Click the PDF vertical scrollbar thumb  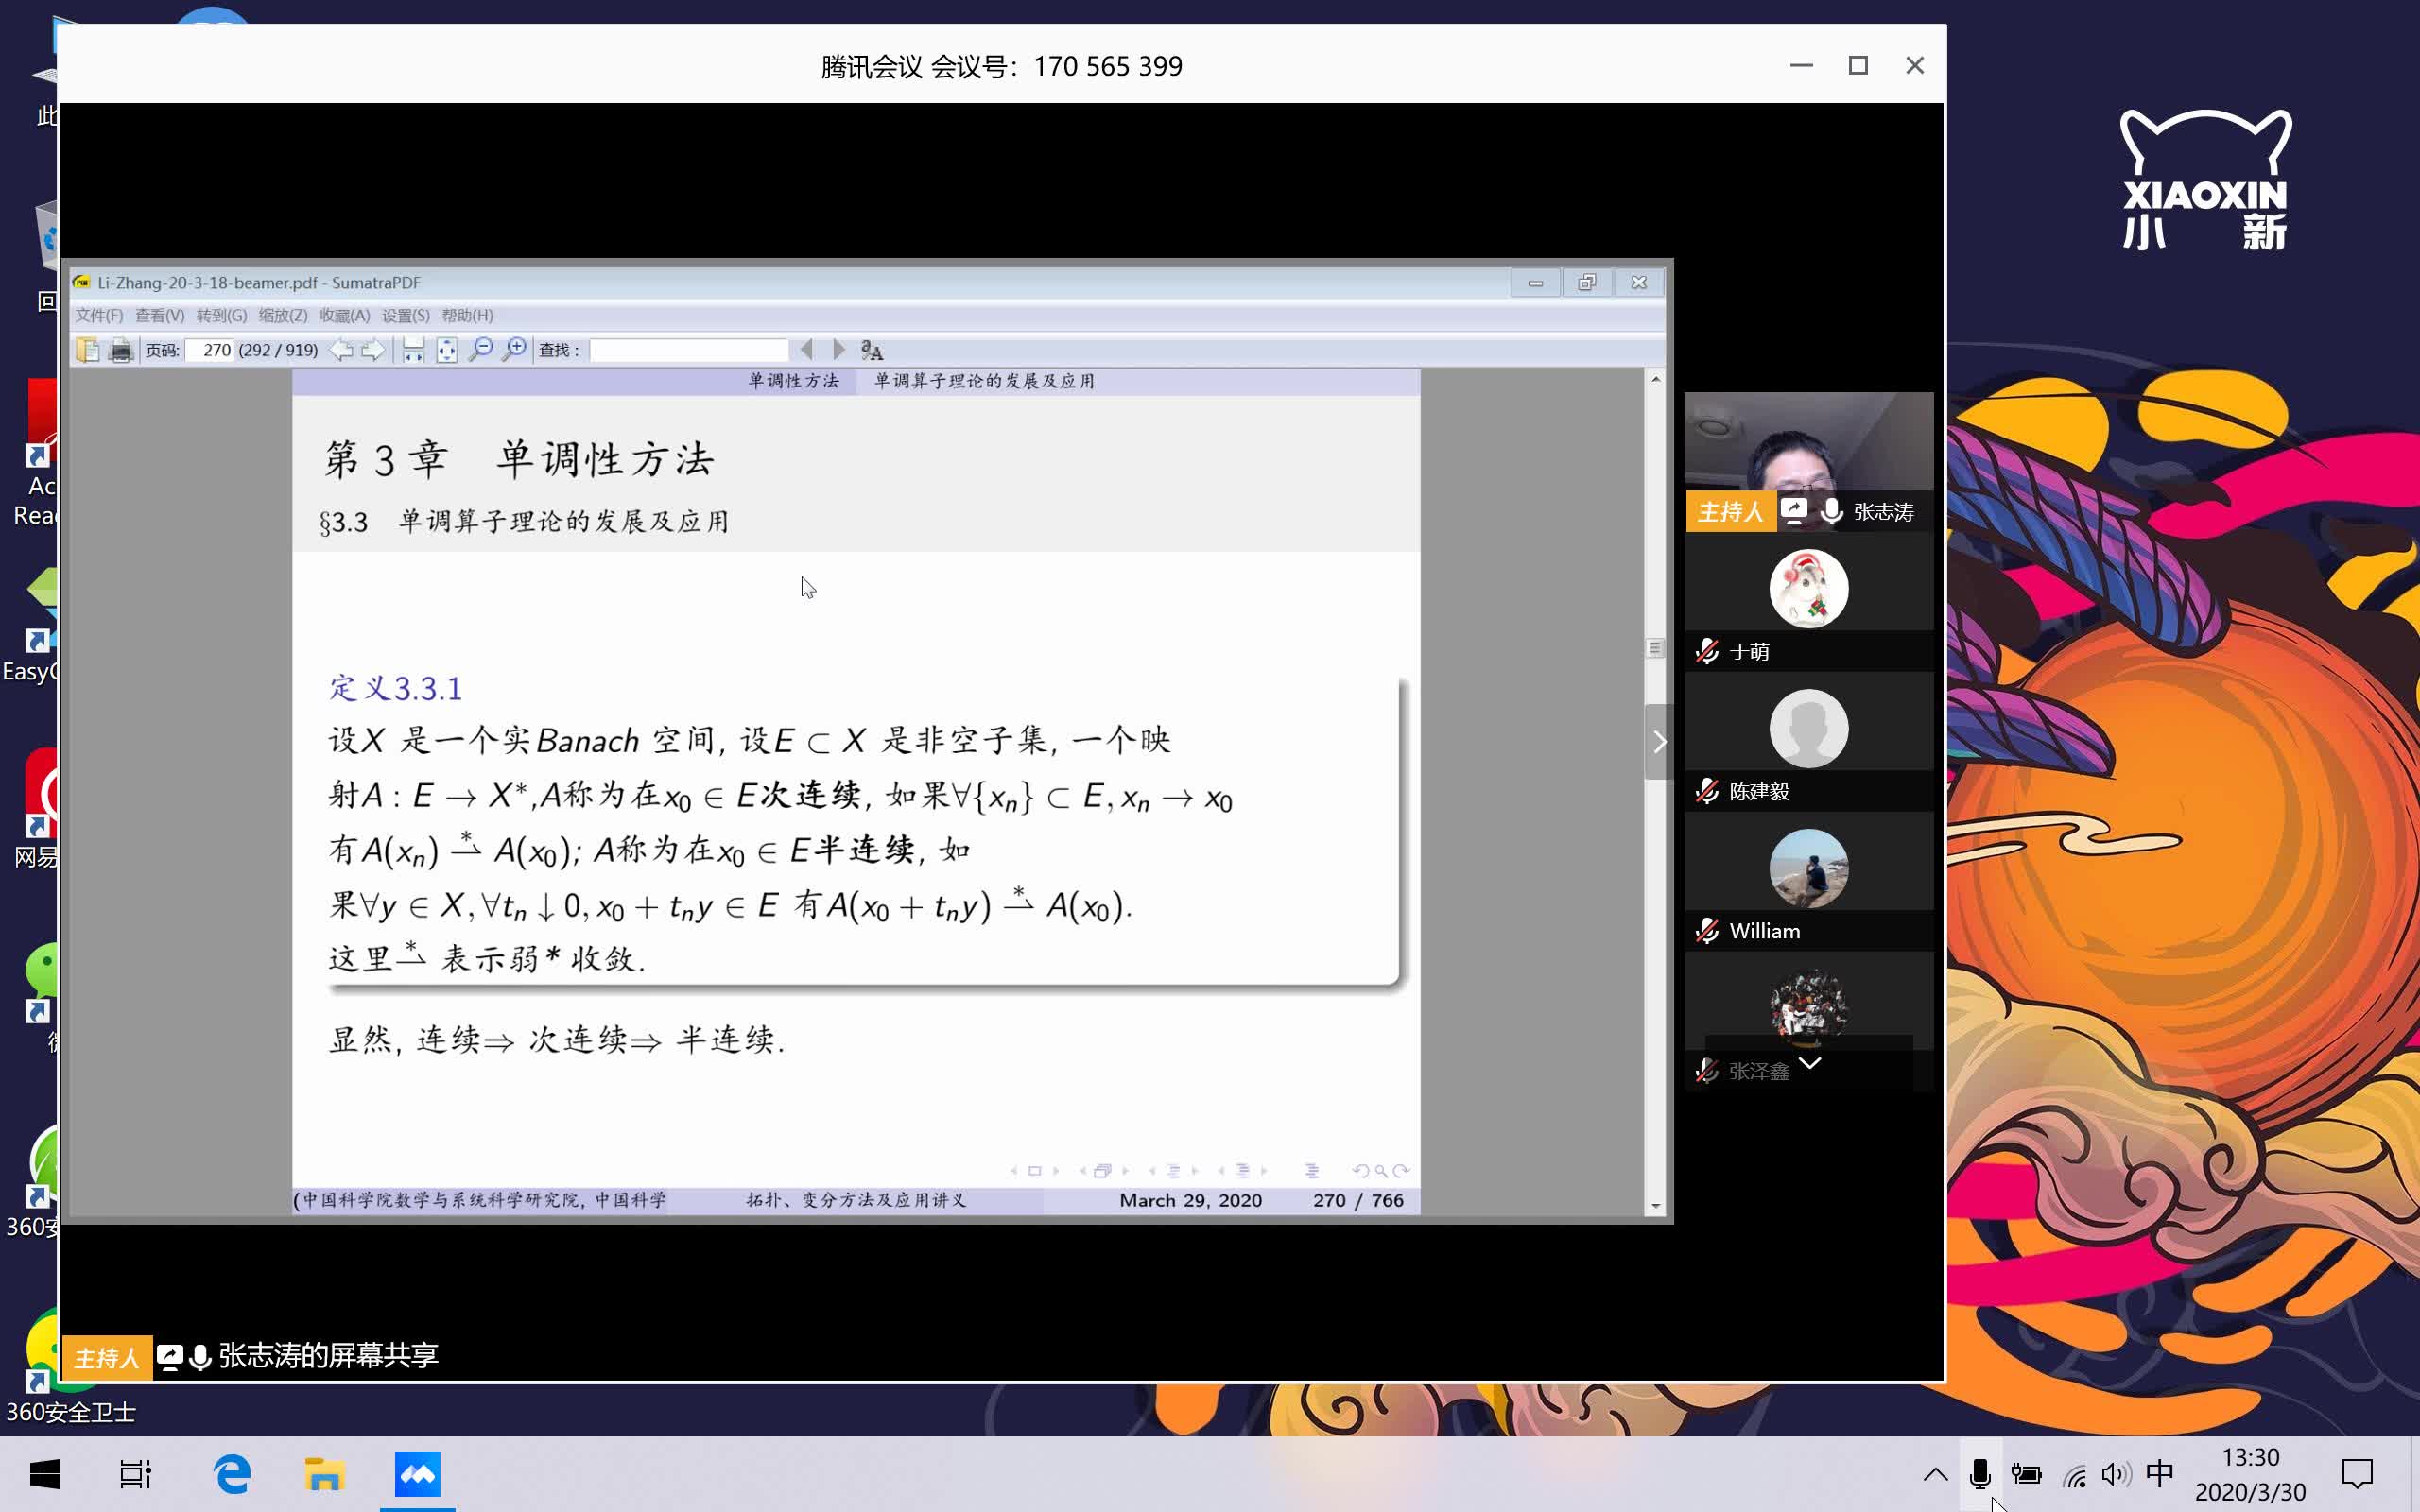click(1655, 648)
